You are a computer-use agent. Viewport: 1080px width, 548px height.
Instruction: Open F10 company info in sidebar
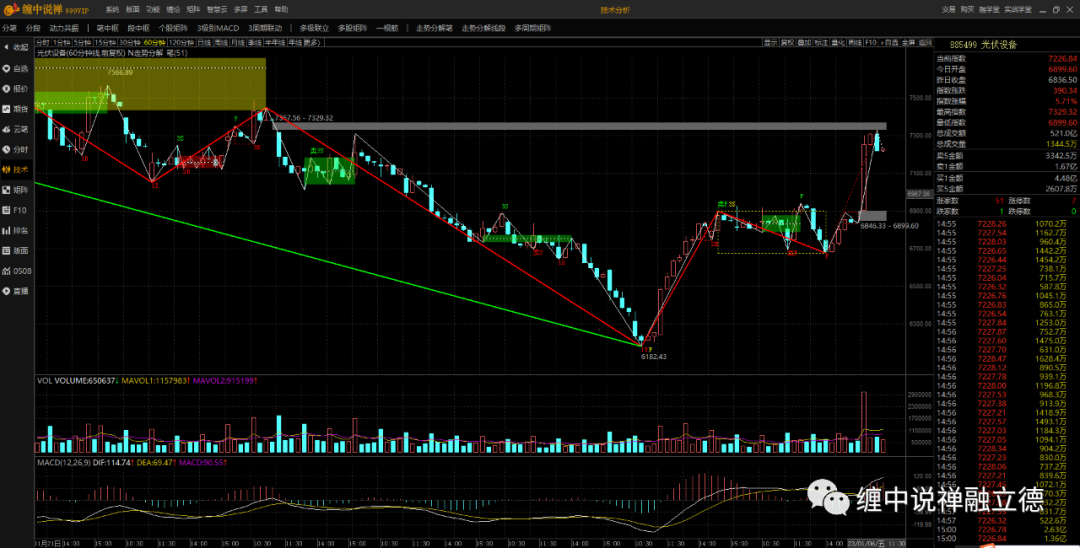click(15, 210)
